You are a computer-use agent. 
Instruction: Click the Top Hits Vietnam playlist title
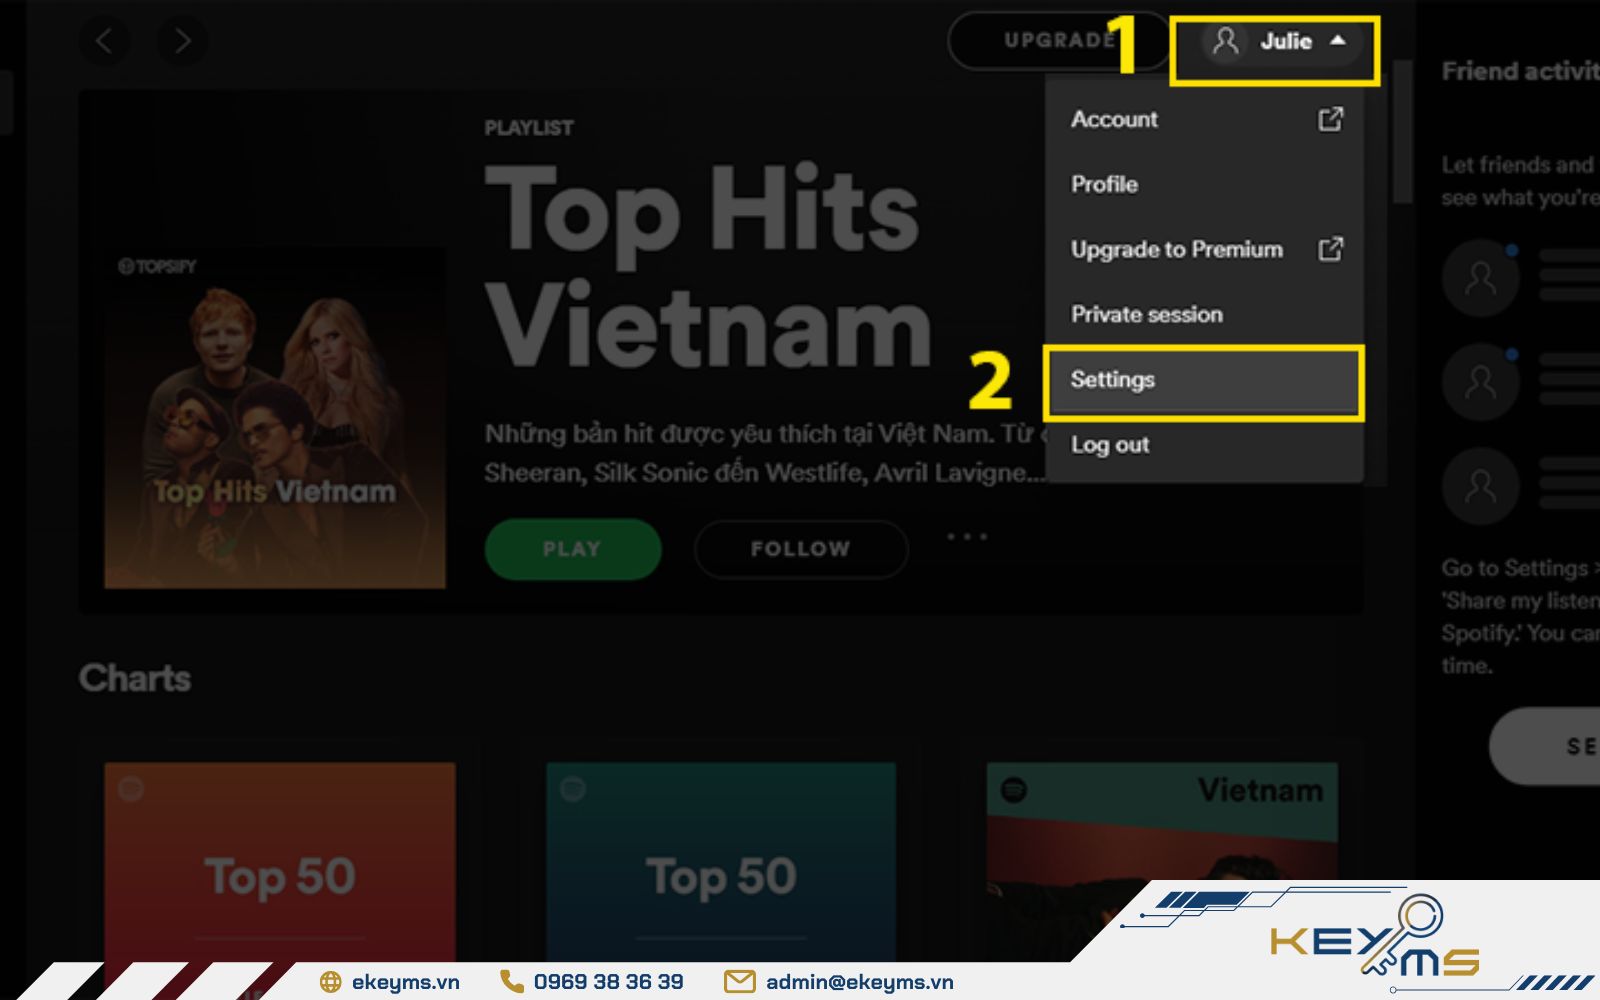tap(708, 266)
